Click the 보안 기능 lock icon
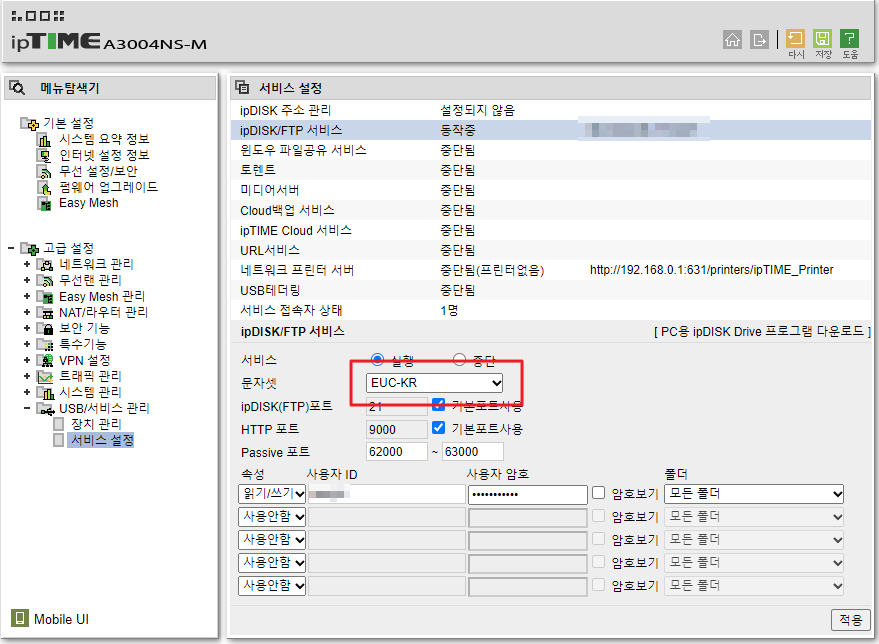Screen dimensions: 879x644 (45, 328)
